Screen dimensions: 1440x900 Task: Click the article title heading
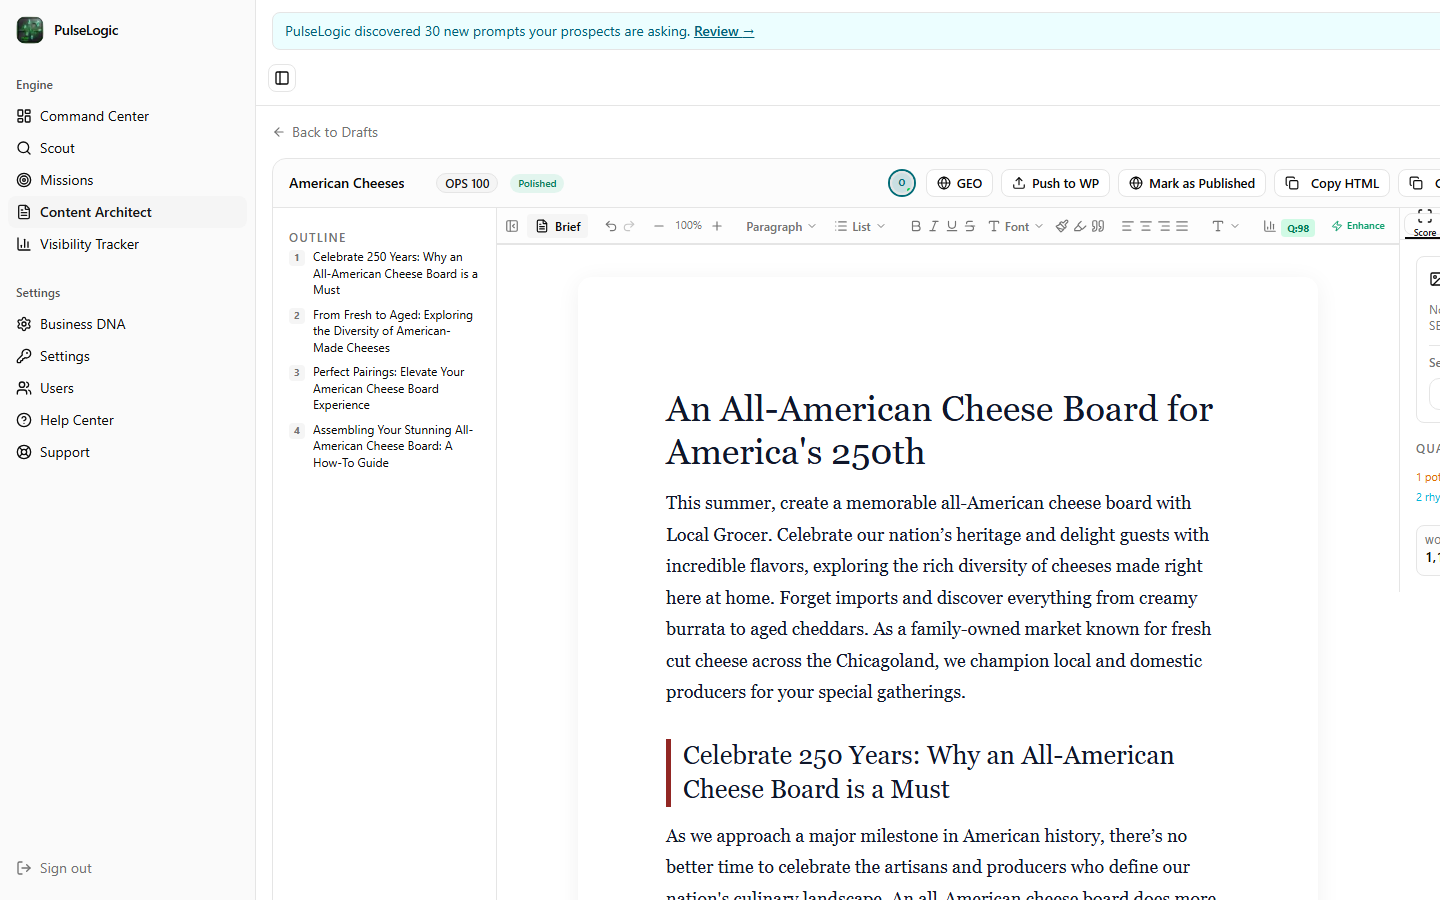pos(940,430)
